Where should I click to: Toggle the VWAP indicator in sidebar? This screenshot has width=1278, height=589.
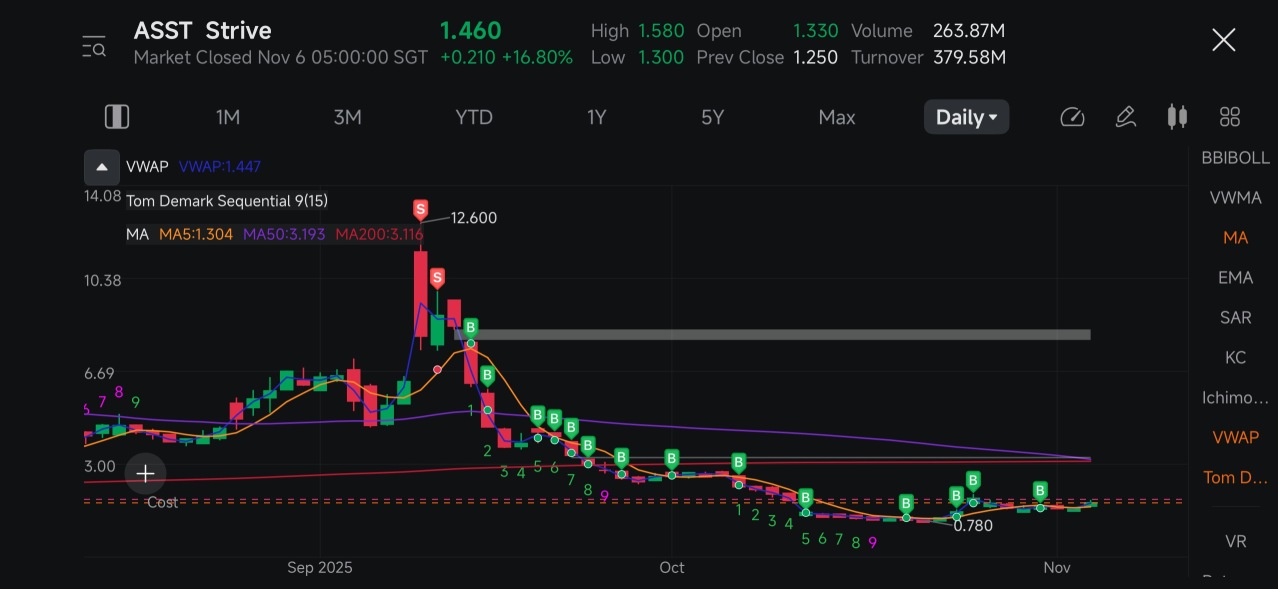click(1235, 437)
